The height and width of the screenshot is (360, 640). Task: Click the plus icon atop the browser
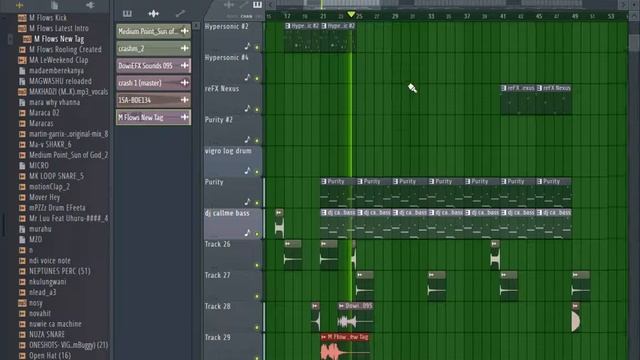(x=20, y=5)
